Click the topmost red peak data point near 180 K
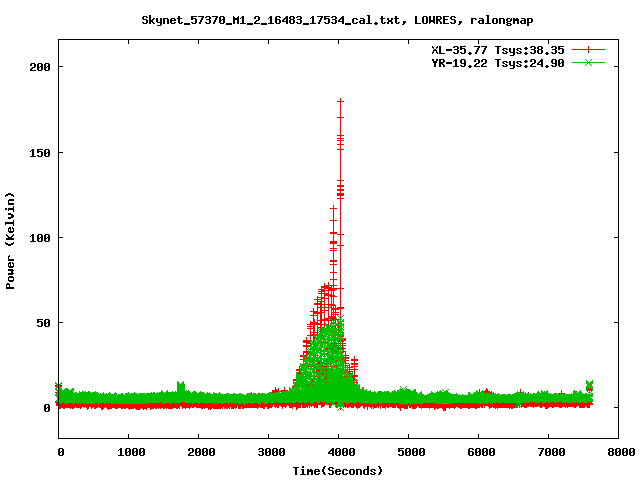Screen dimensions: 640x480 click(340, 101)
